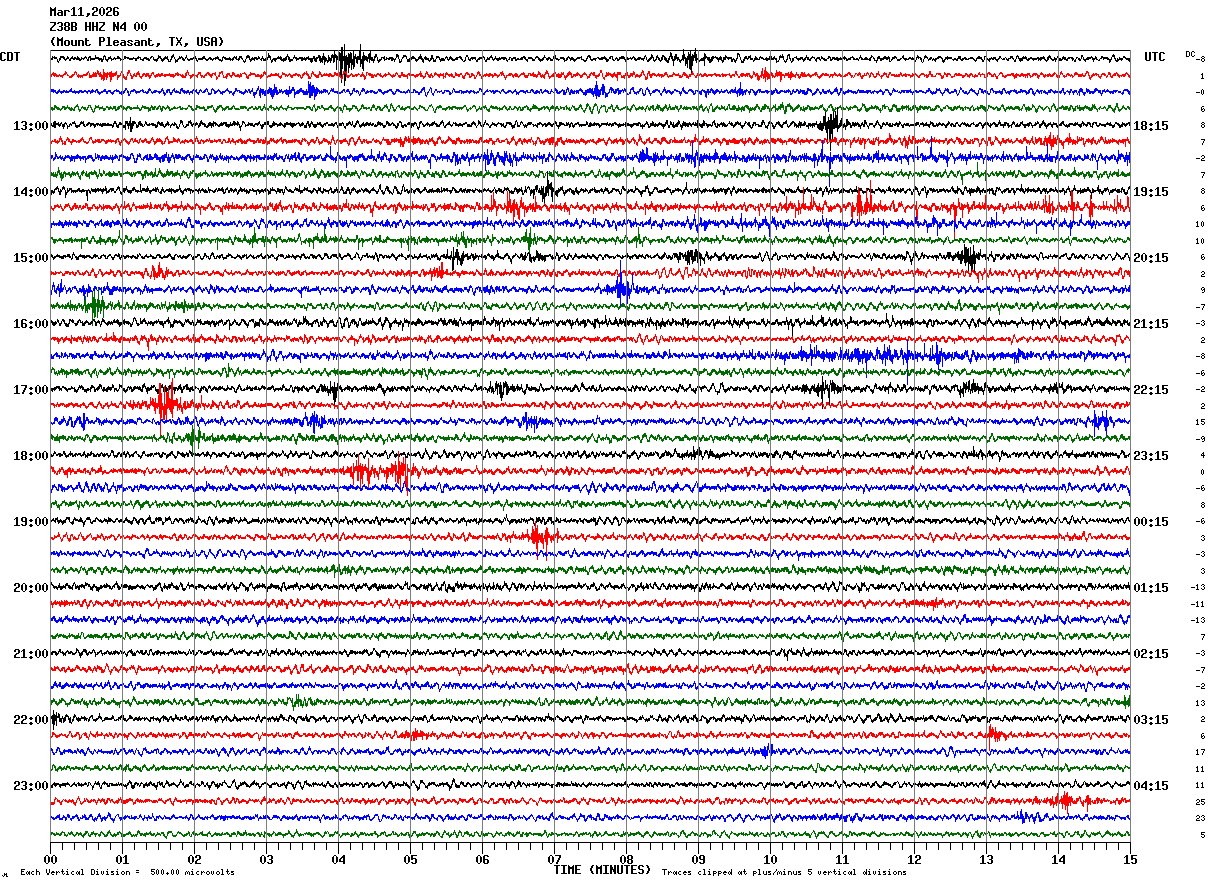Click the 19:15 UTC time label
1210x886 pixels.
click(1151, 192)
